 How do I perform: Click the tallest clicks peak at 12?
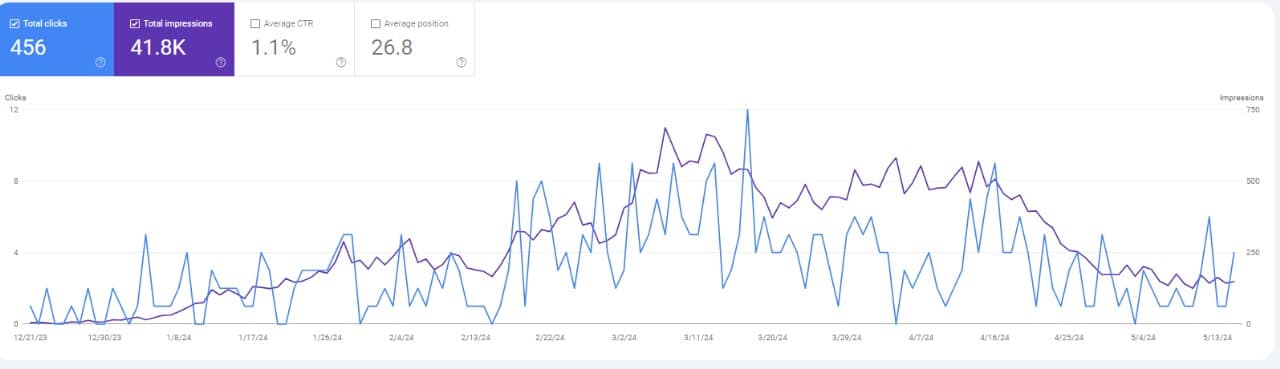(x=747, y=110)
